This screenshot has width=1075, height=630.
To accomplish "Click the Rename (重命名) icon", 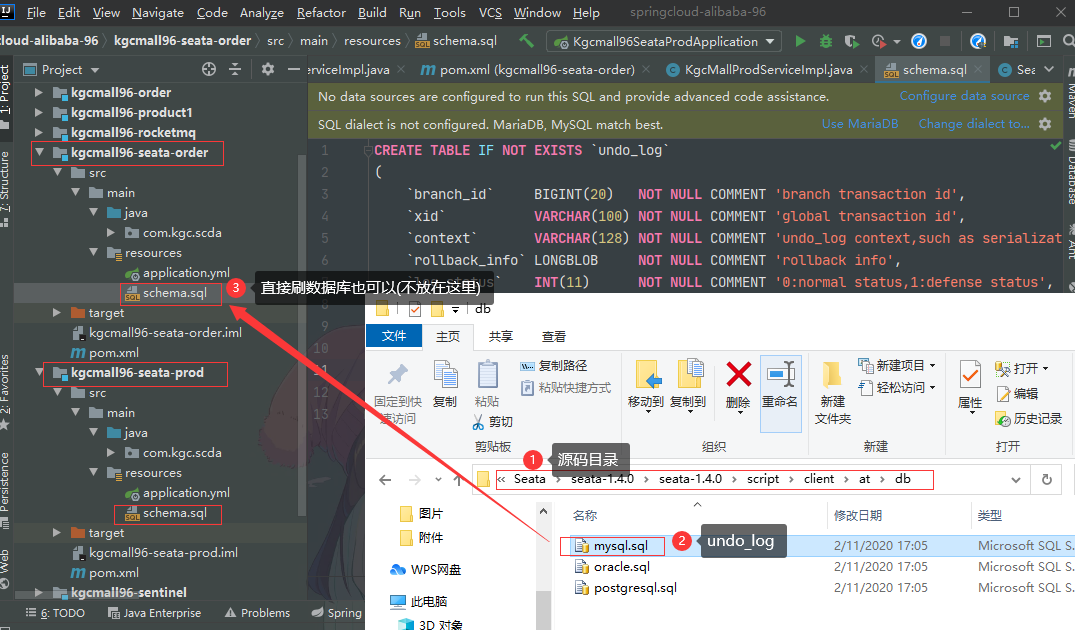I will point(781,374).
